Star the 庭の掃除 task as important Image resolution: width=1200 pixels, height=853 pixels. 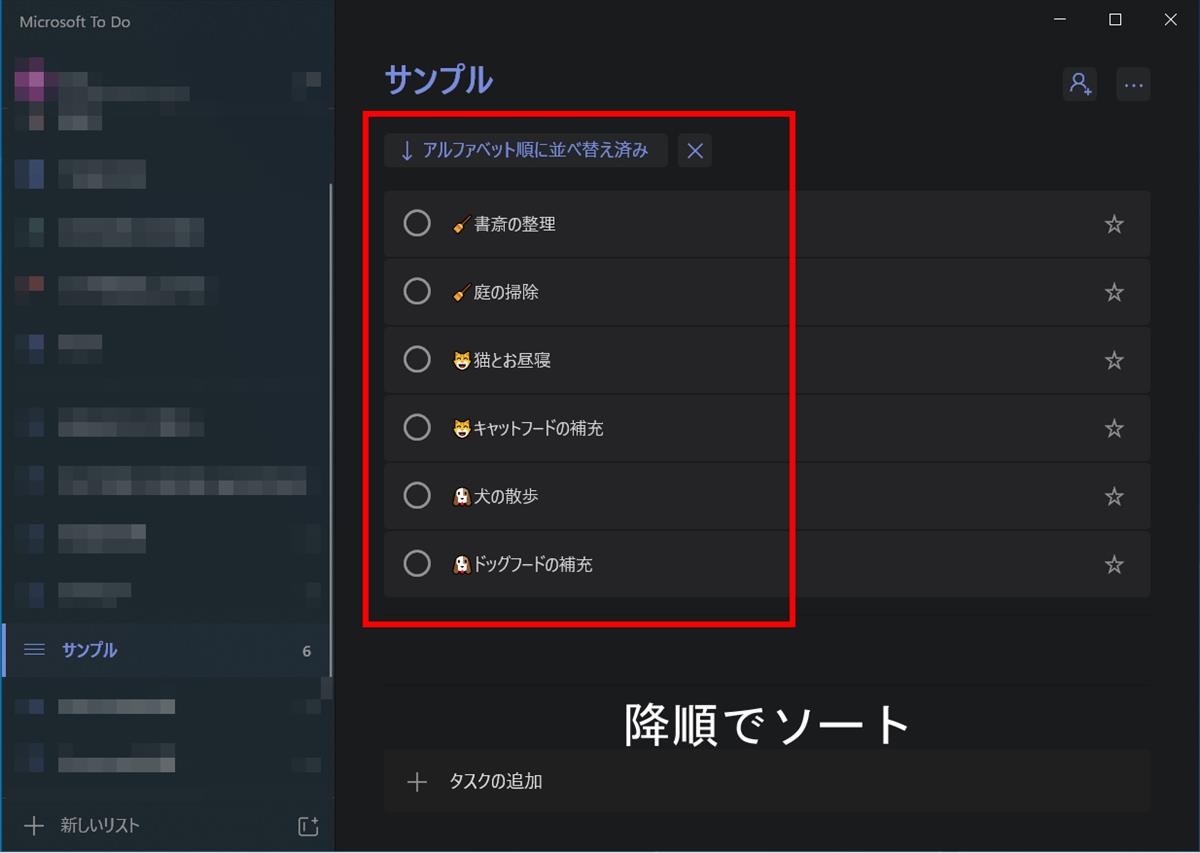[x=1114, y=293]
